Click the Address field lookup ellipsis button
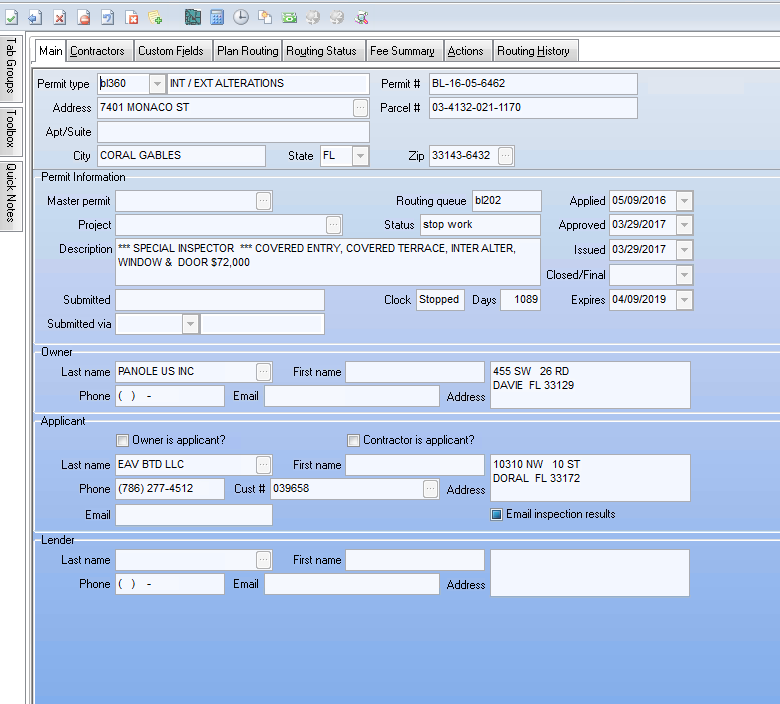 (360, 108)
